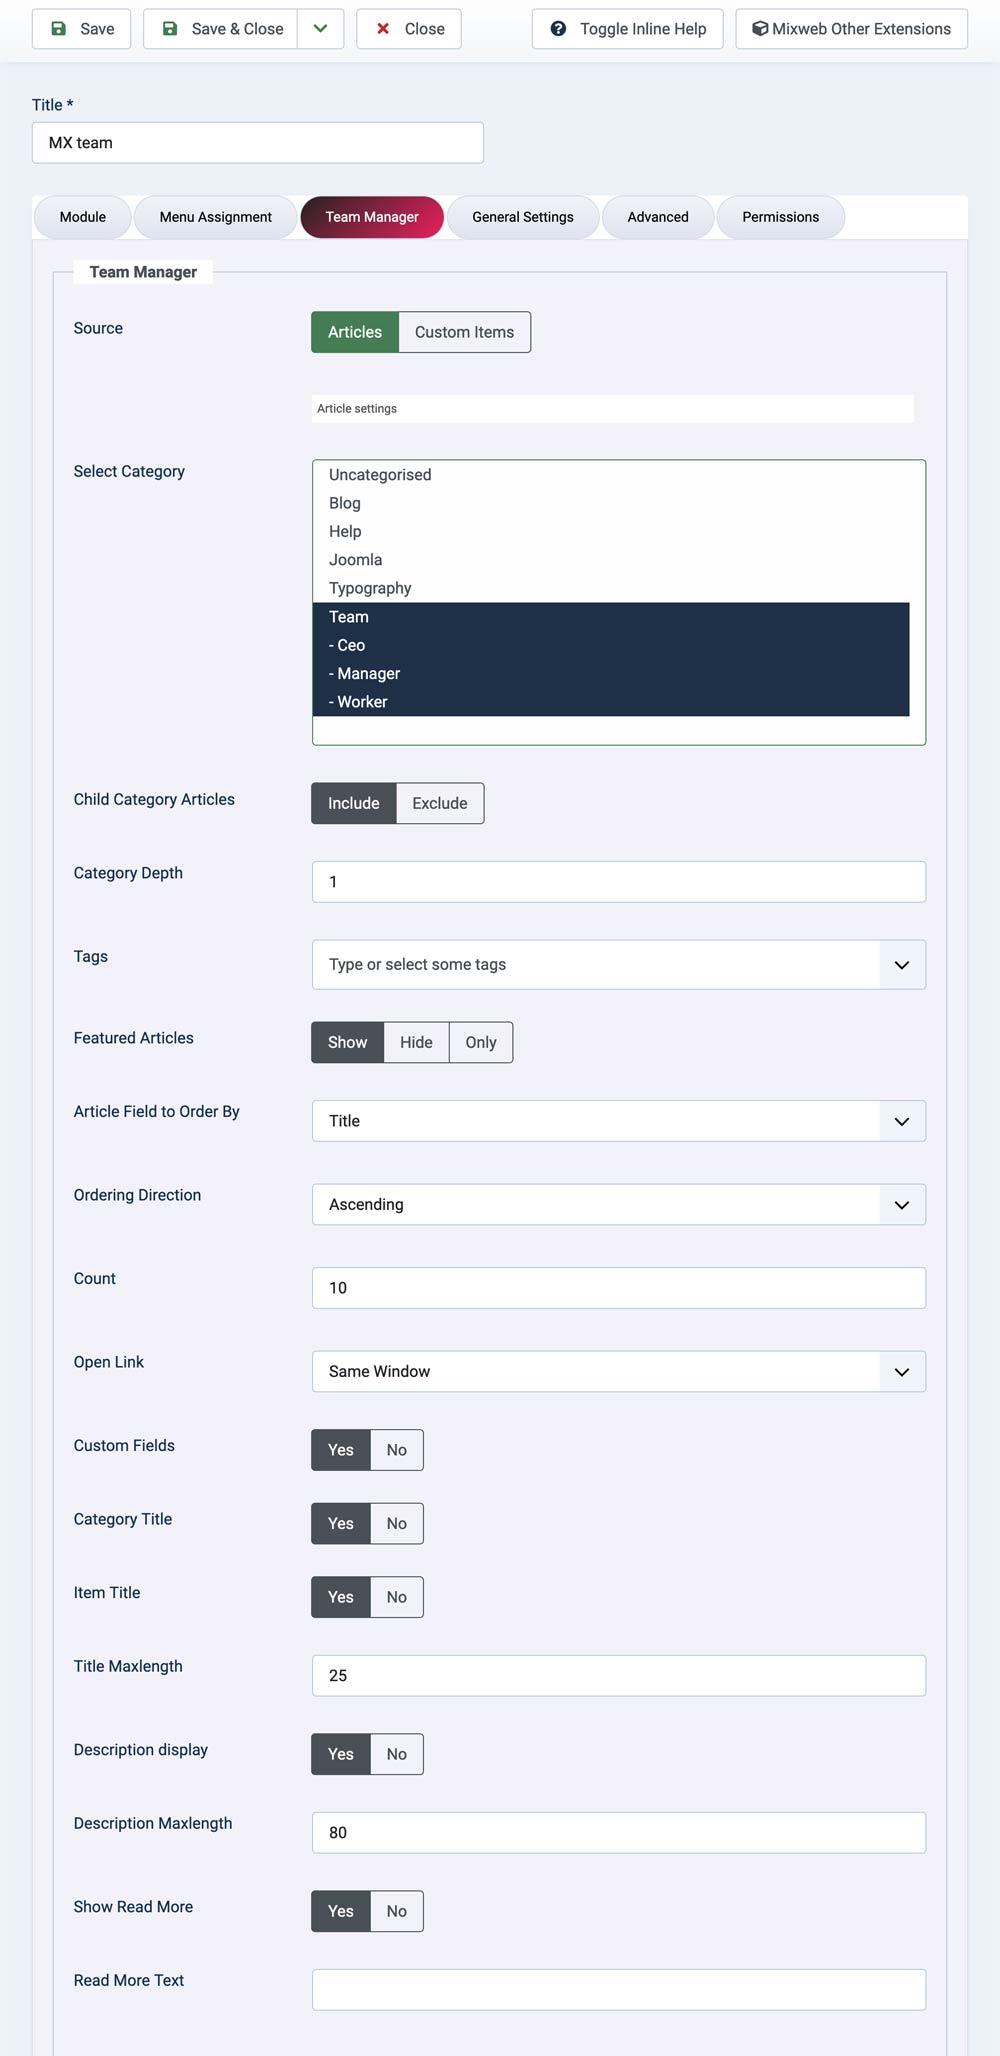Disable Show Read More with No
Screen dimensions: 1000x2056
click(x=396, y=1911)
